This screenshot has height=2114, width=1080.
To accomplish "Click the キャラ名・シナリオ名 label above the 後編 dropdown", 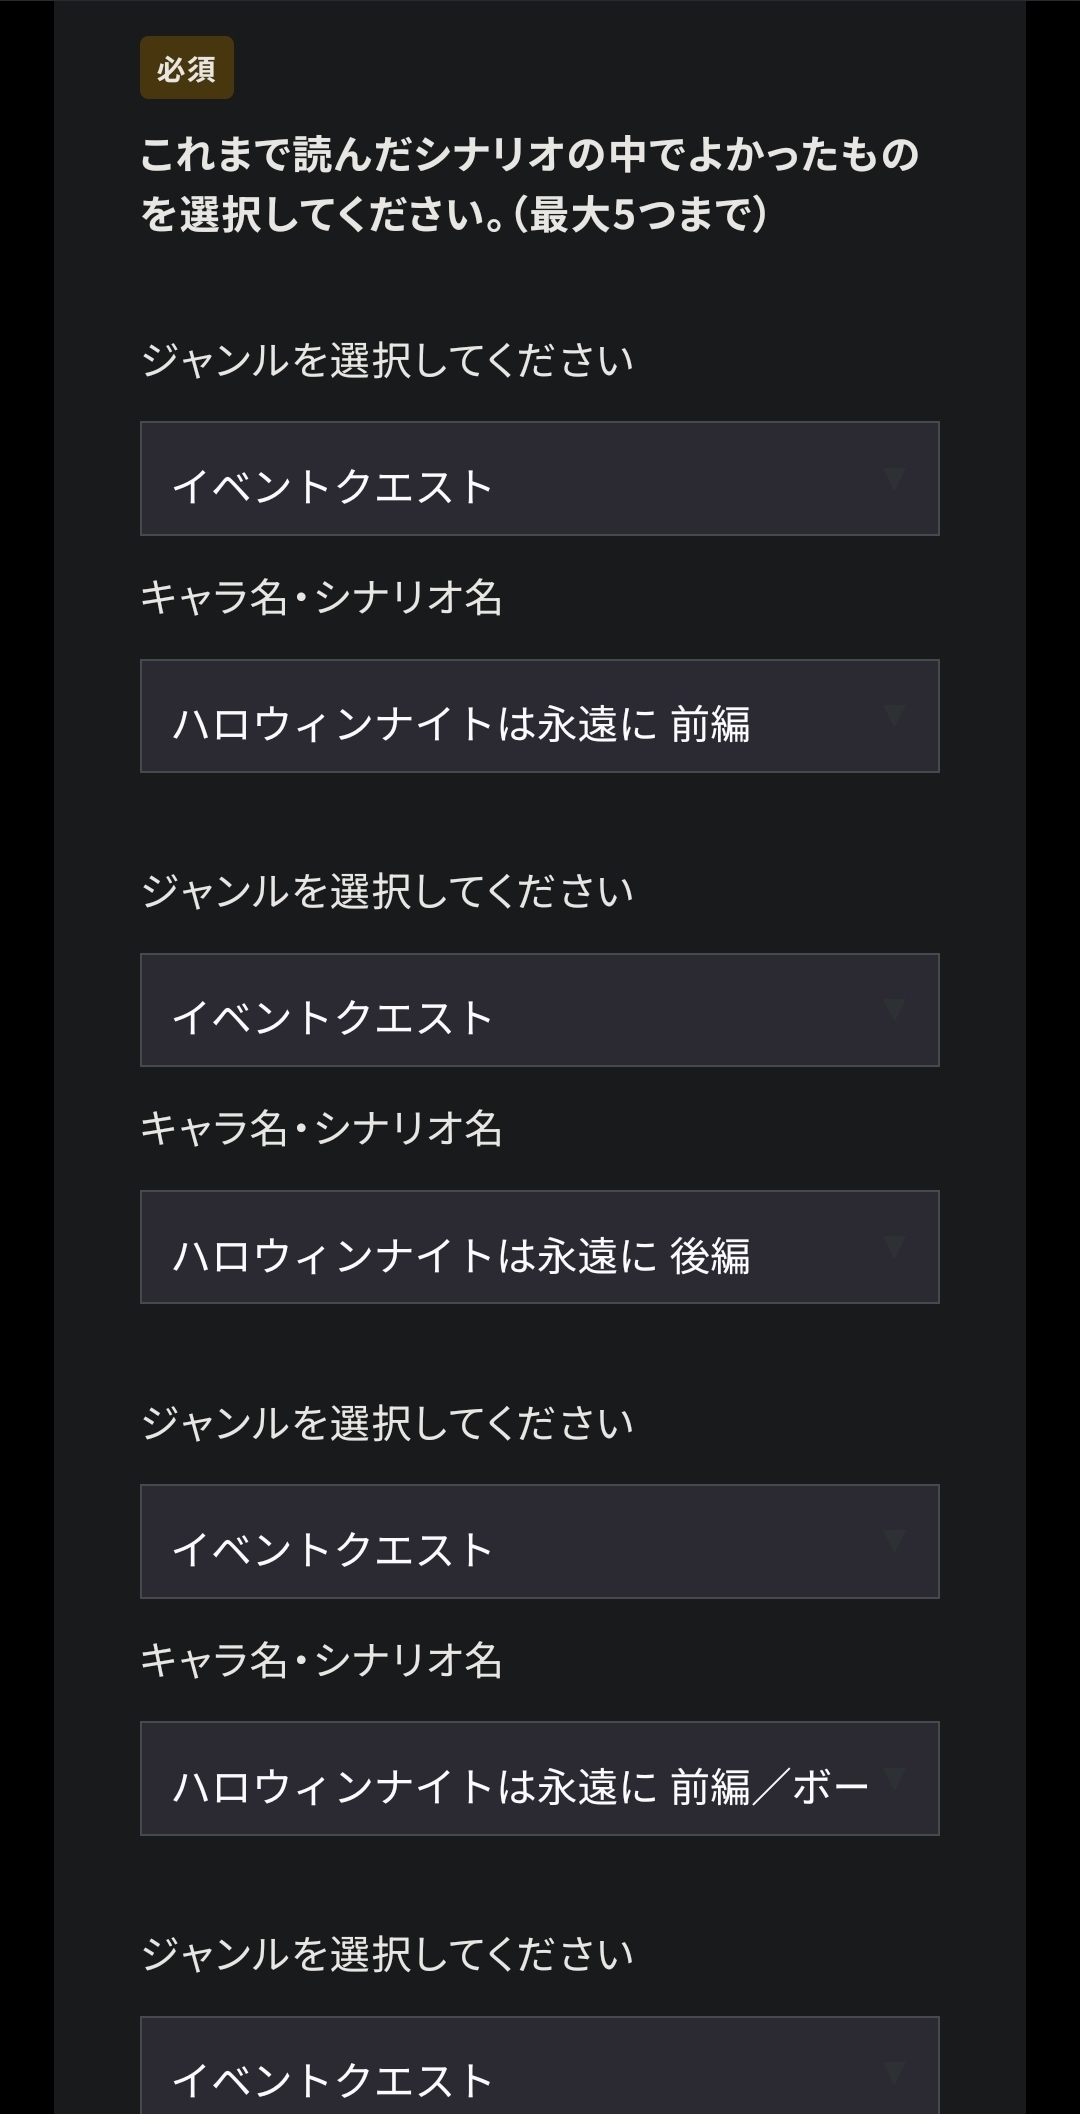I will coord(321,1129).
